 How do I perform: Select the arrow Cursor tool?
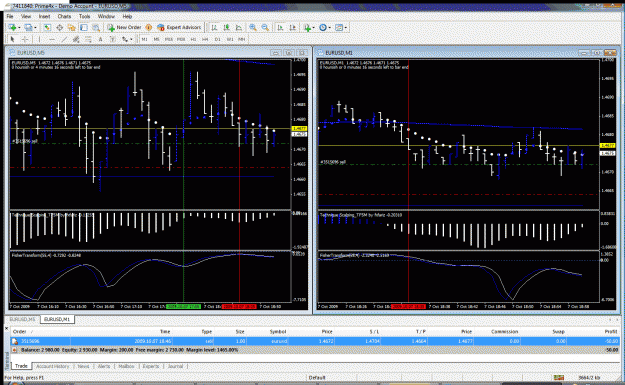click(12, 39)
